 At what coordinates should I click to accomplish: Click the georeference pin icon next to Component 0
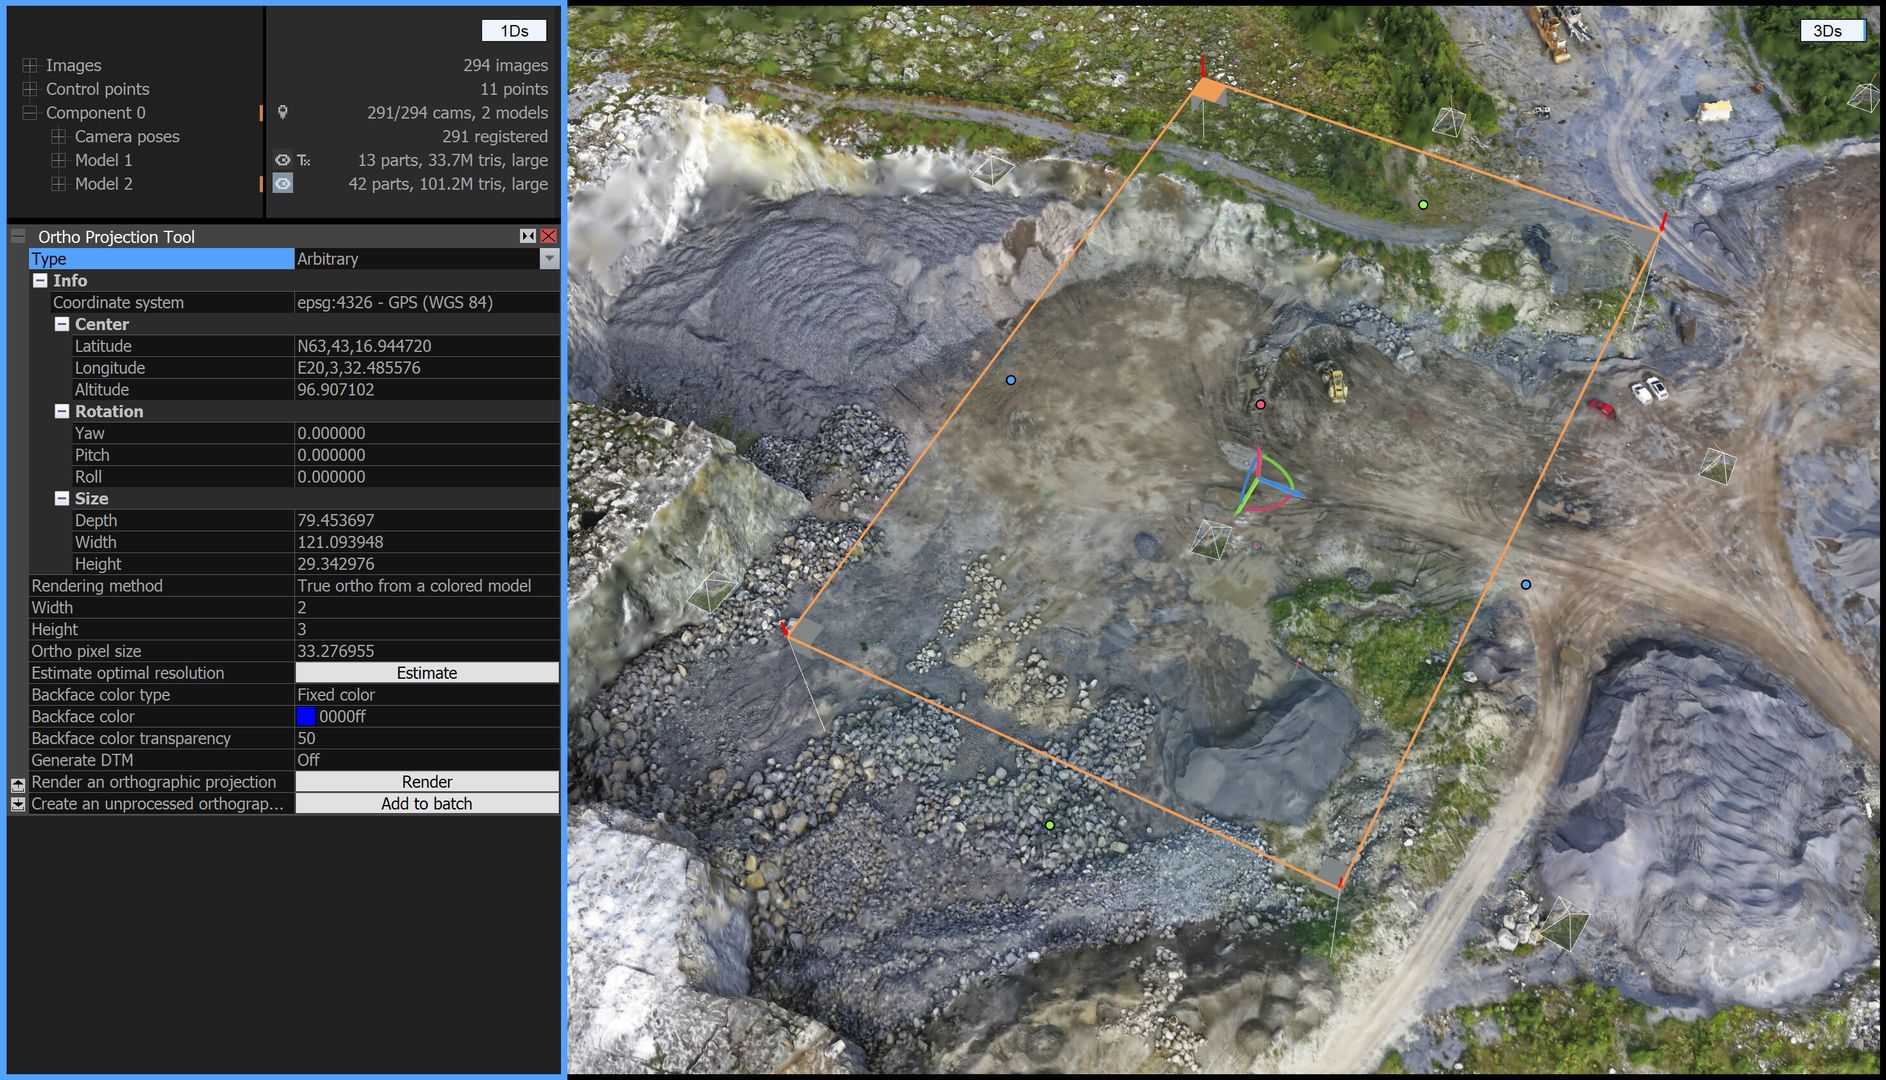(x=284, y=113)
